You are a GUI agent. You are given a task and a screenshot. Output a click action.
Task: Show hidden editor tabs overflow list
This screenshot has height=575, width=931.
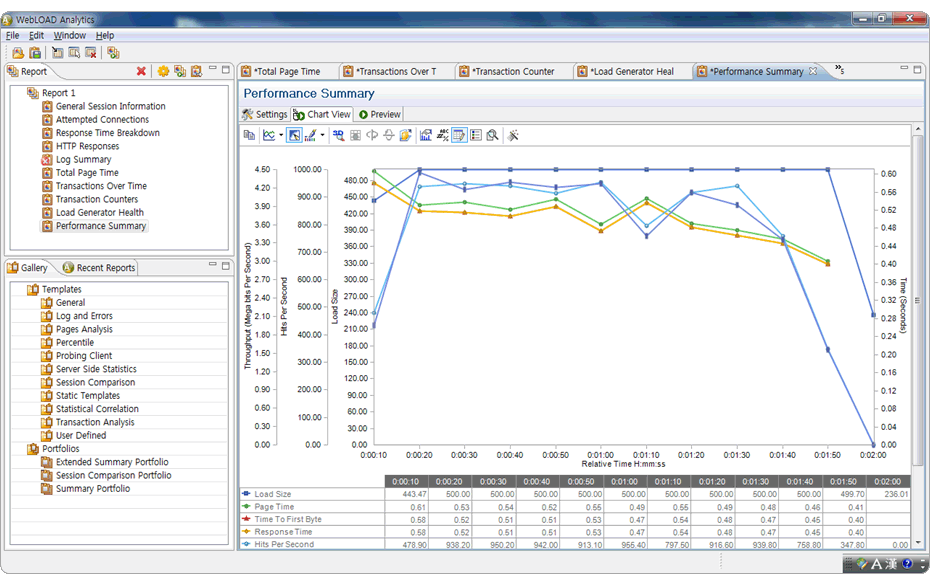tap(839, 70)
